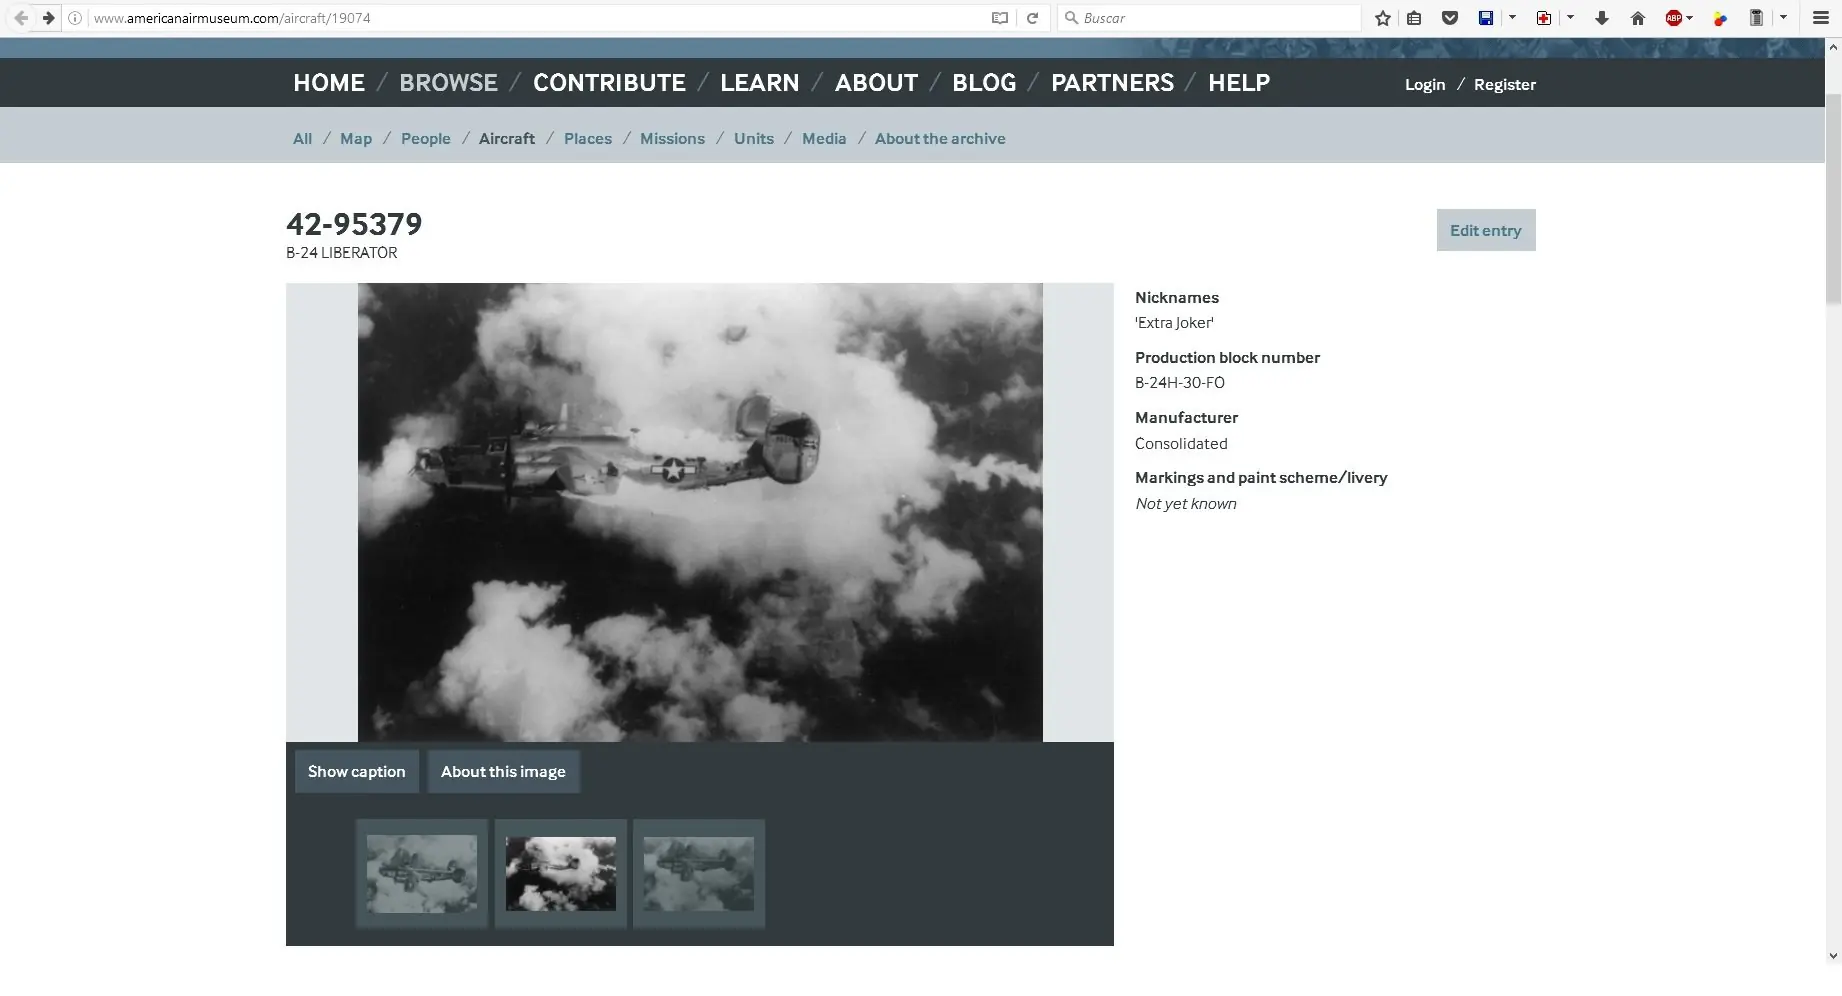Open the CONTRIBUTE menu item
The width and height of the screenshot is (1842, 996).
[x=609, y=83]
